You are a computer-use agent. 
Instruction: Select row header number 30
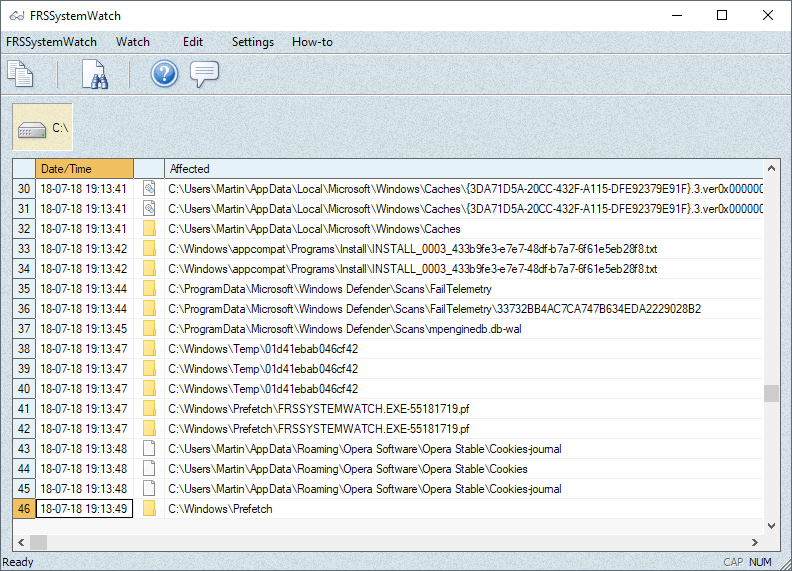[x=24, y=189]
